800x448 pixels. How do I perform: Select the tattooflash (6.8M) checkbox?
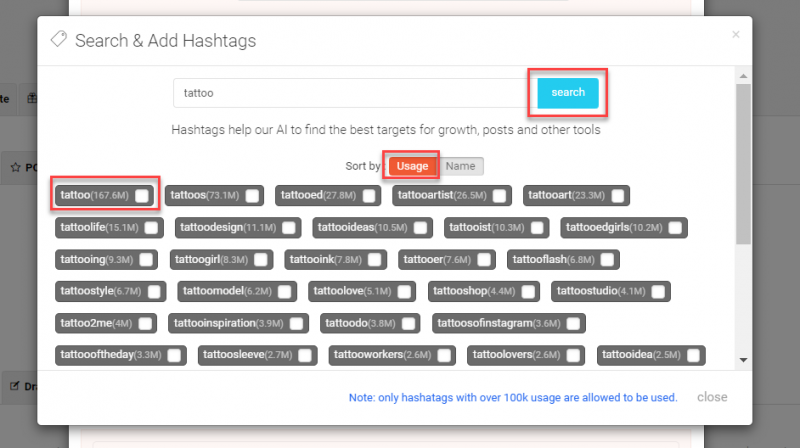(608, 260)
